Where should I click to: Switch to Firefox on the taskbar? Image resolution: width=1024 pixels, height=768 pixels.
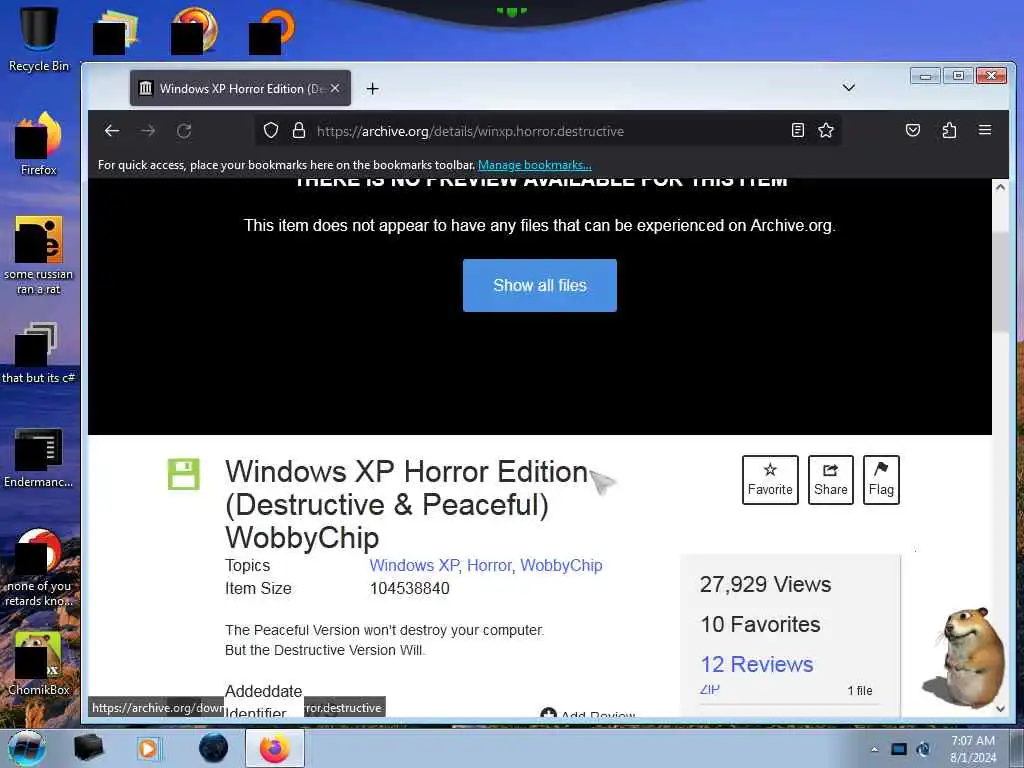[x=275, y=748]
